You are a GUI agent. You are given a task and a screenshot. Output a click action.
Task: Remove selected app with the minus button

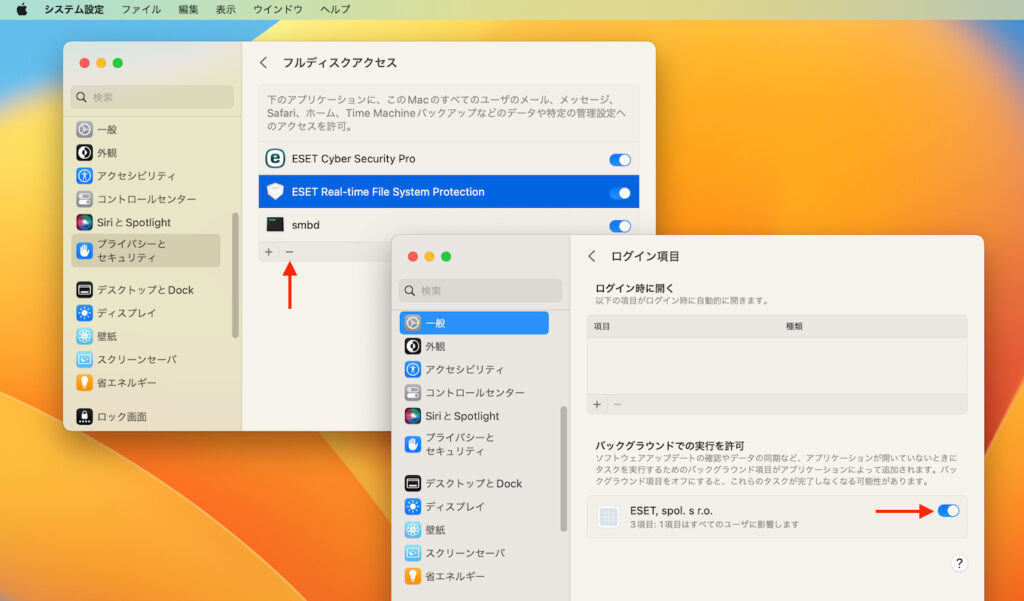pos(290,251)
